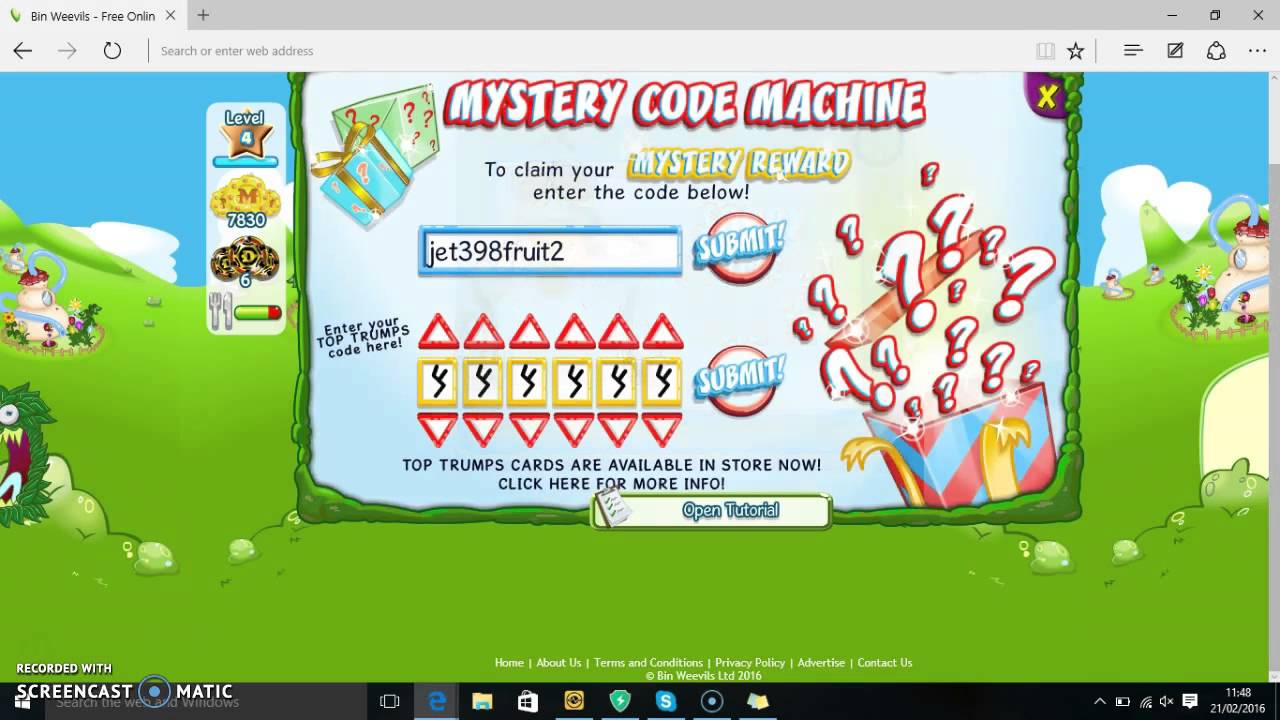Open File Explorer from taskbar
1280x720 pixels.
(x=482, y=702)
